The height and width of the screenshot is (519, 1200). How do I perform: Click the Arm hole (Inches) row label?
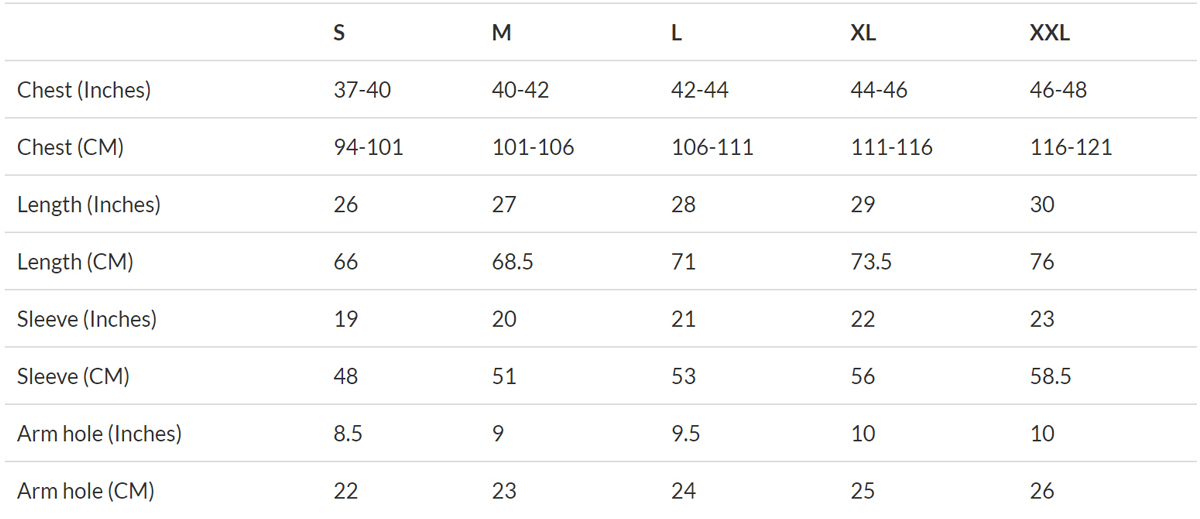[x=99, y=434]
